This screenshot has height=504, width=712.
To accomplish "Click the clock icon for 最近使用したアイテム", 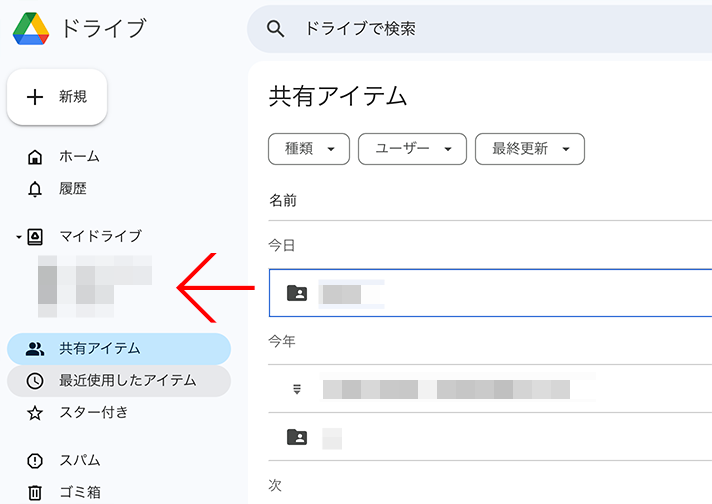I will pos(35,380).
